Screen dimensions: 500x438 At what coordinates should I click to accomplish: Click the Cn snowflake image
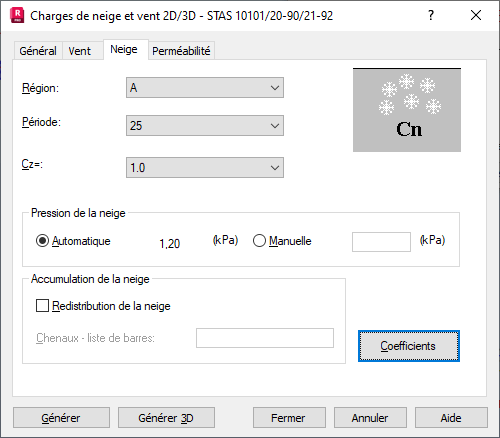(407, 110)
